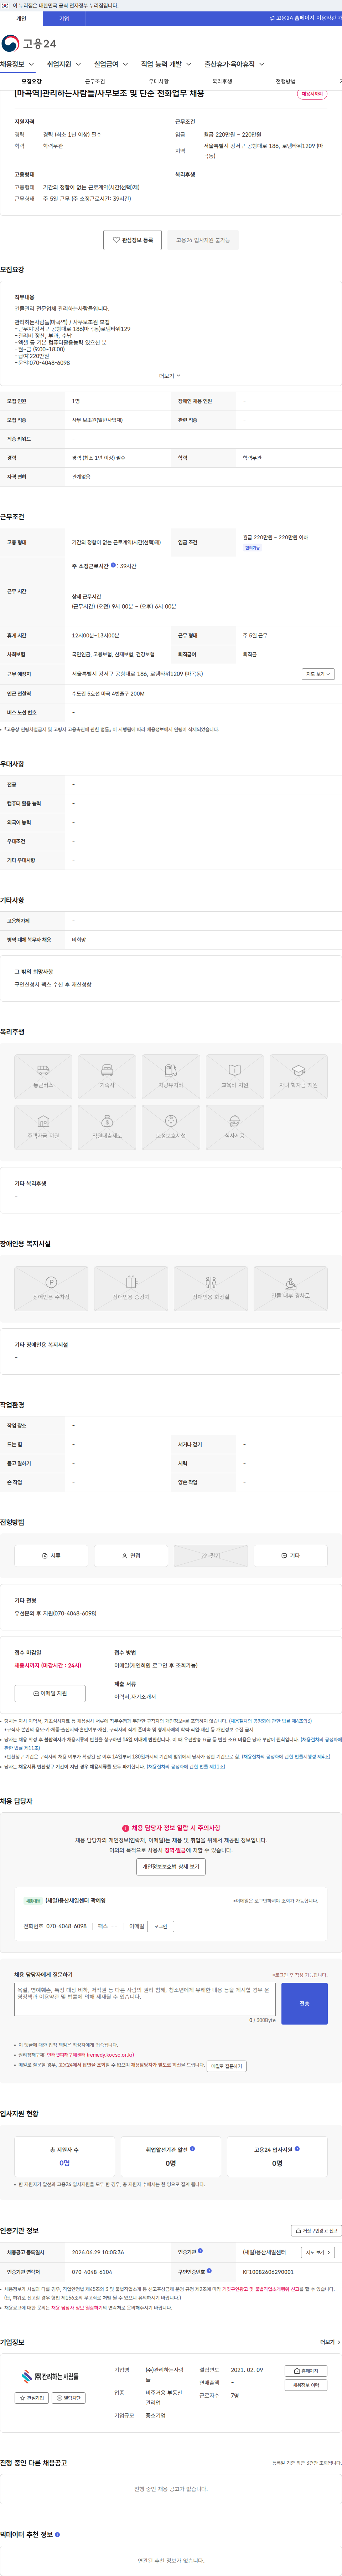Image resolution: width=342 pixels, height=2576 pixels.
Task: Click the 채용정보 더보기 button
Action: (306, 2385)
